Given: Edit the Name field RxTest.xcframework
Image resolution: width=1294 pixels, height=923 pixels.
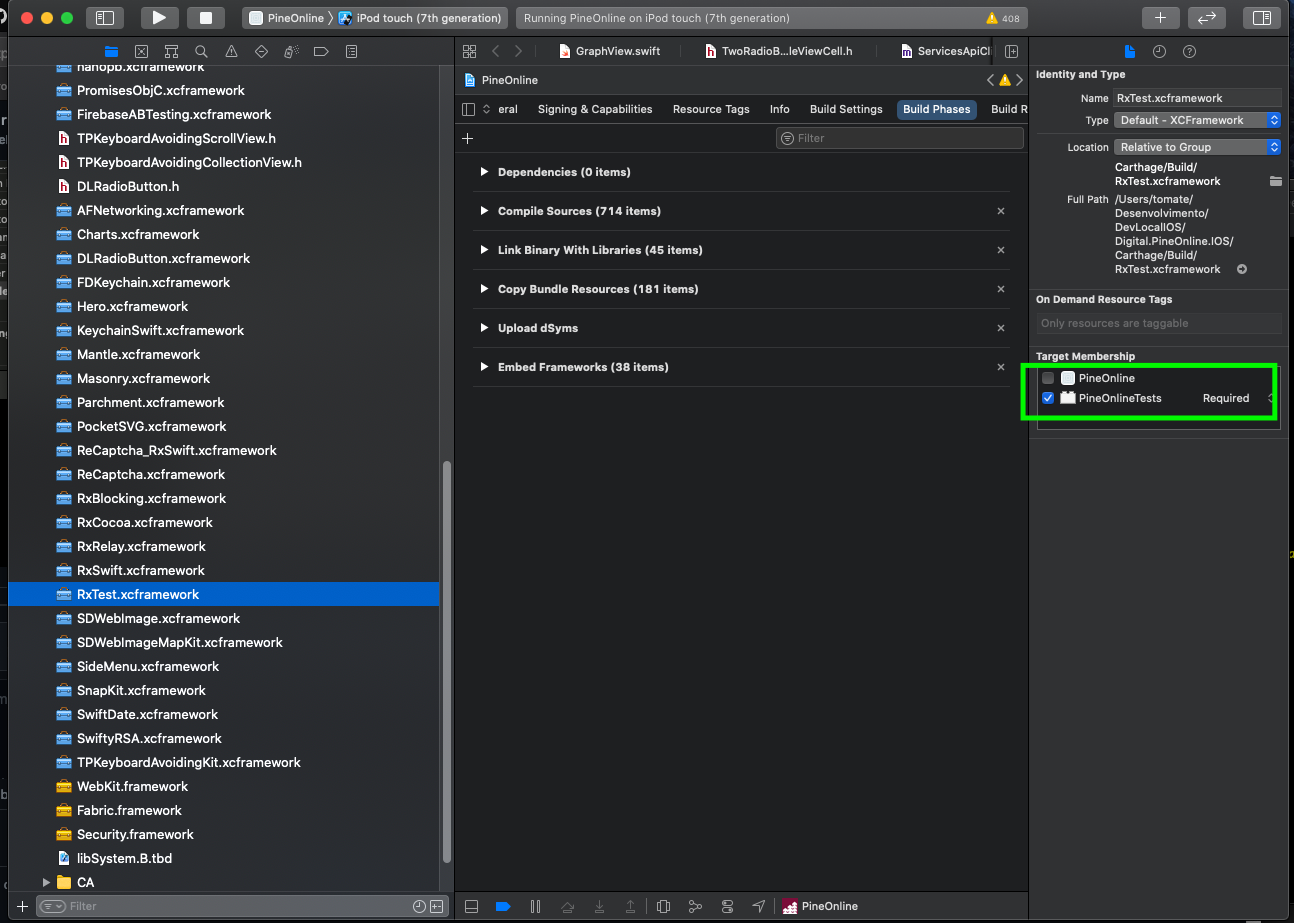Looking at the screenshot, I should [x=1197, y=98].
